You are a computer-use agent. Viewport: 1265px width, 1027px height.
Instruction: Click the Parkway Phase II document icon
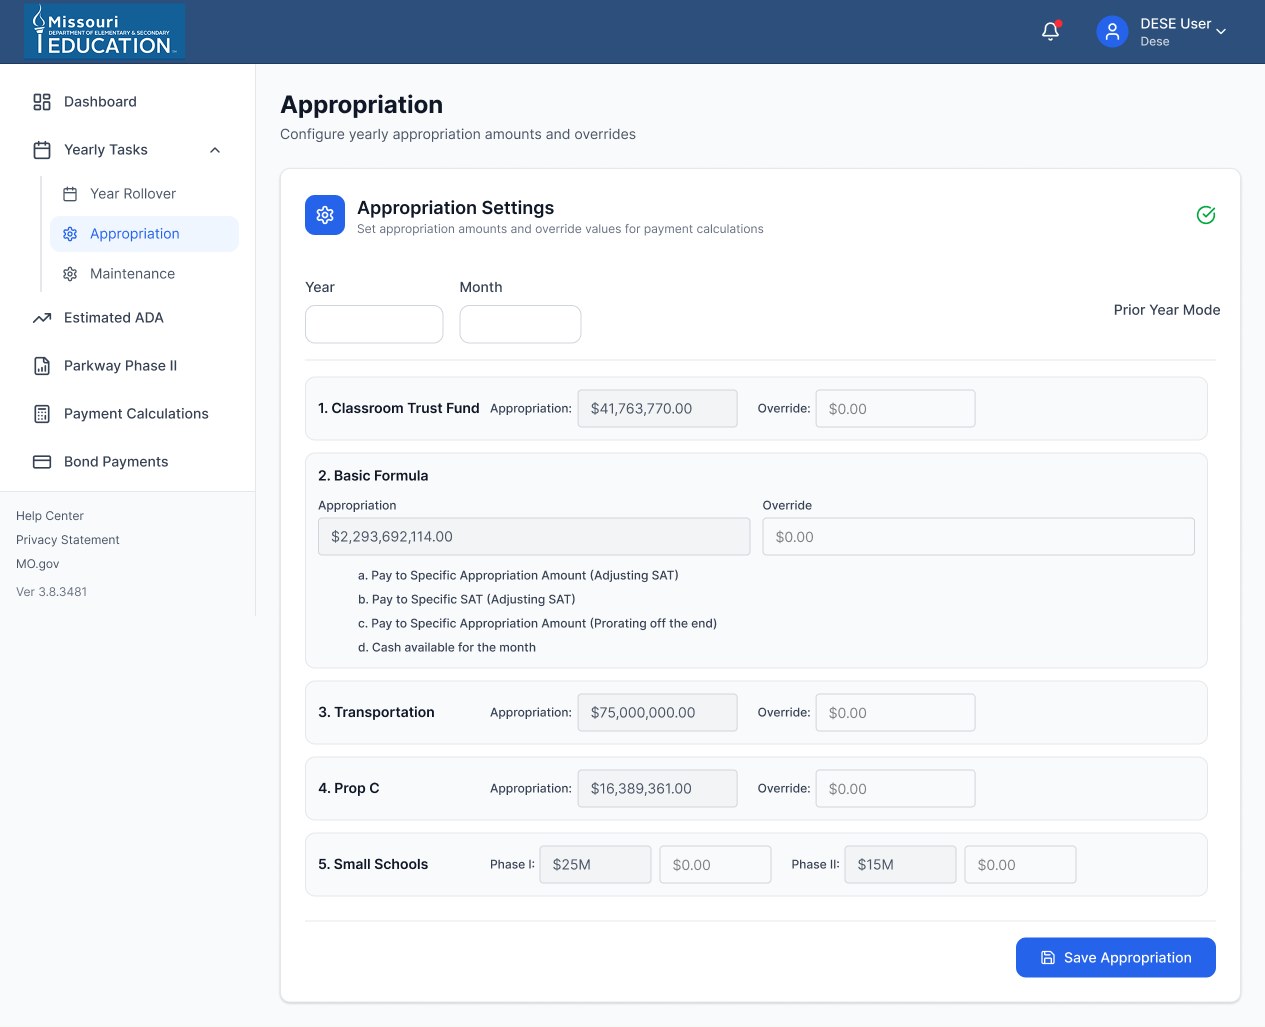[42, 366]
